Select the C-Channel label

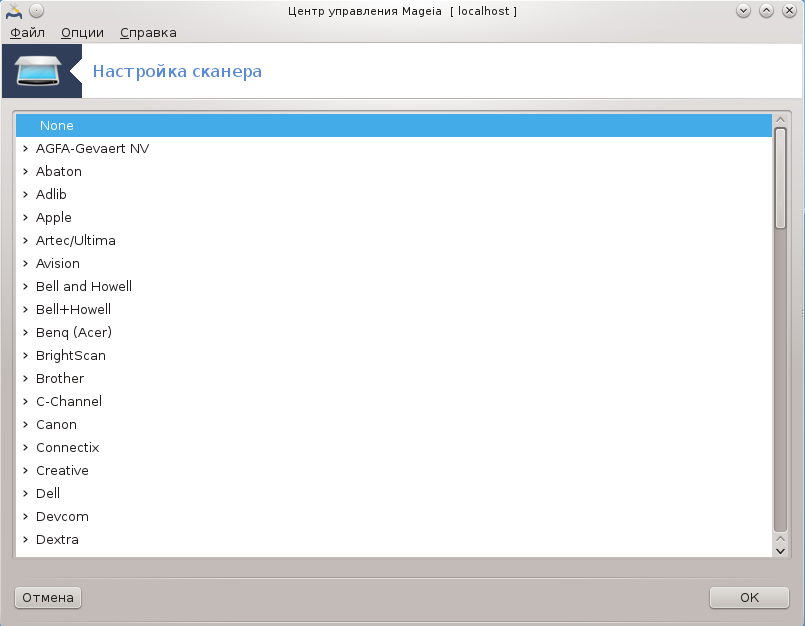(x=69, y=402)
